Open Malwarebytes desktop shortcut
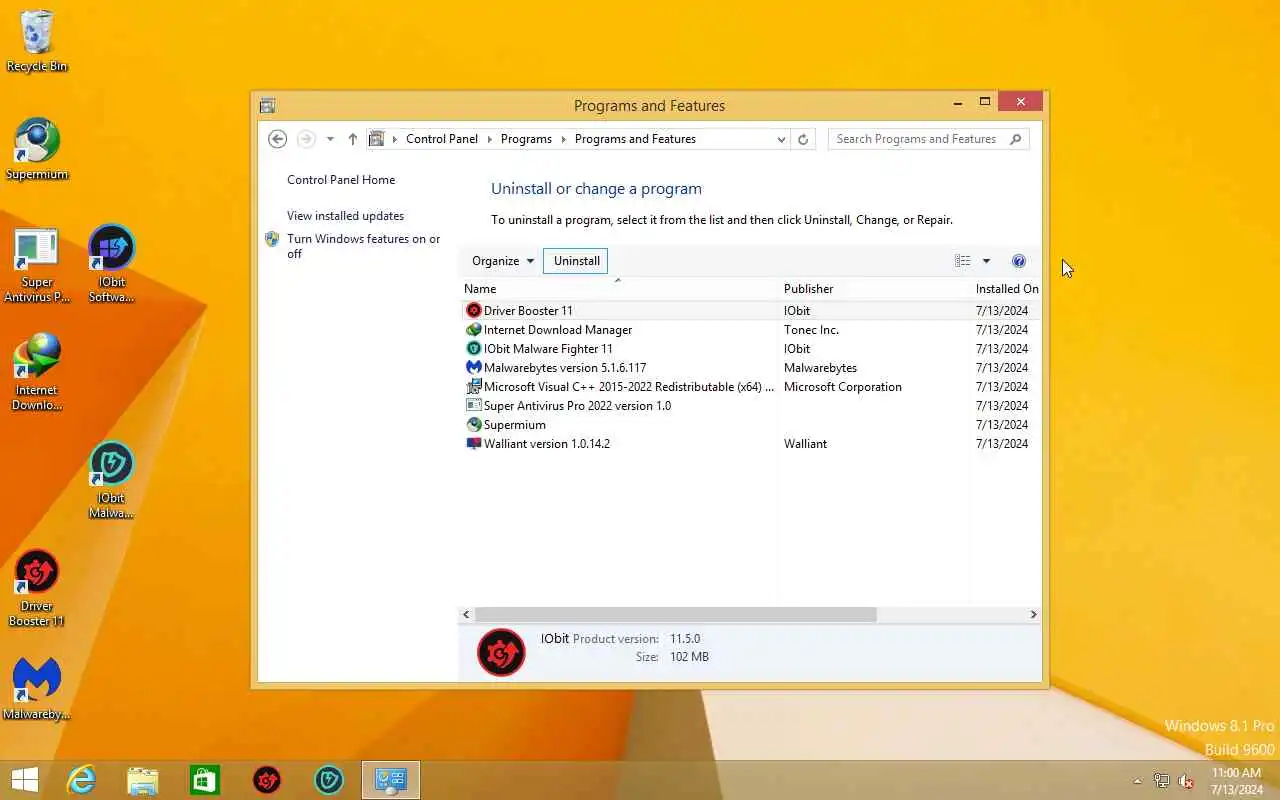The image size is (1280, 800). click(37, 689)
